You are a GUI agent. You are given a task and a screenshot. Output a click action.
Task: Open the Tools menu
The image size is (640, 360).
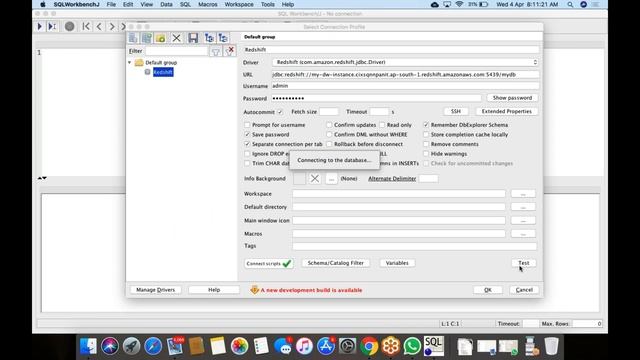tap(267, 4)
